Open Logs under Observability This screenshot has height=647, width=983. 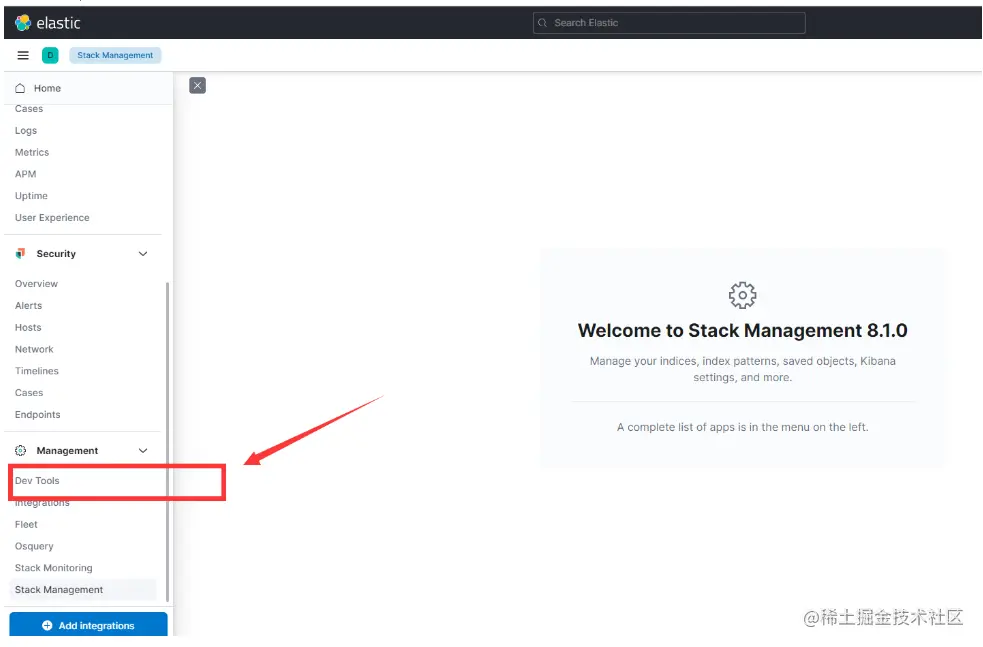point(26,130)
